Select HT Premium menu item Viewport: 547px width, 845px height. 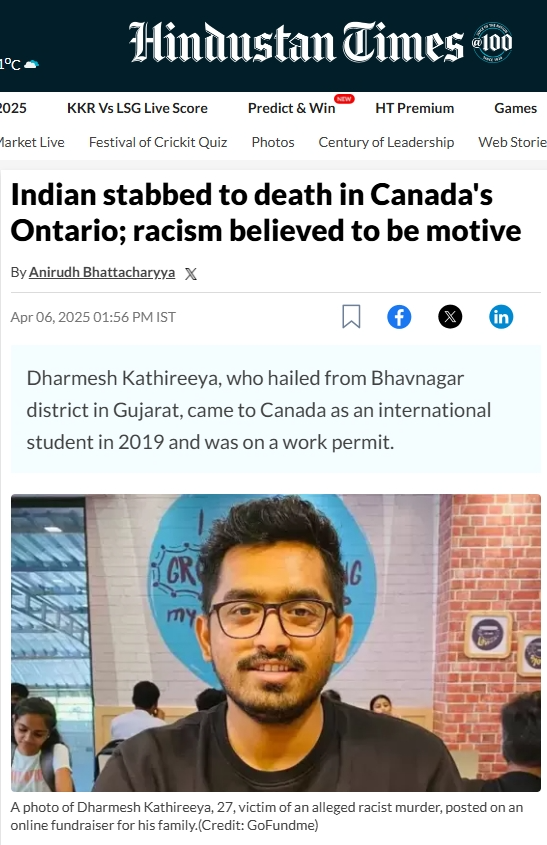[414, 108]
